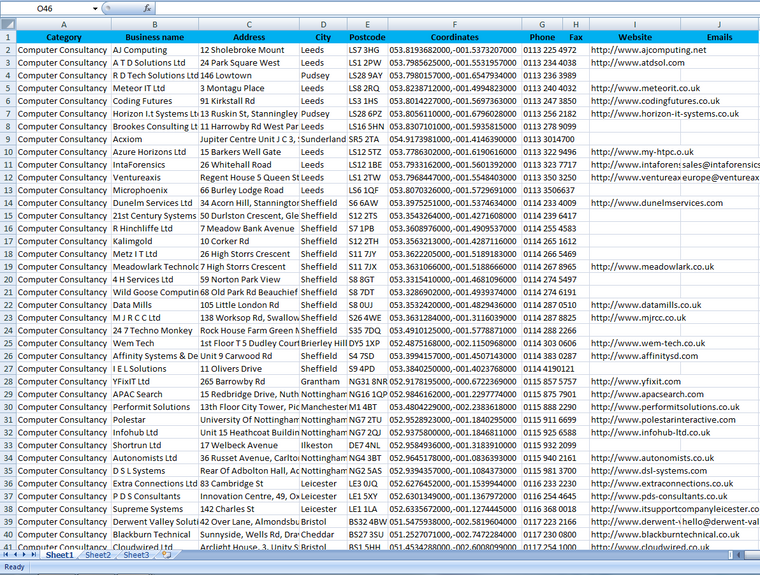The height and width of the screenshot is (575, 760).
Task: Select row 20 header number
Action: (8, 279)
